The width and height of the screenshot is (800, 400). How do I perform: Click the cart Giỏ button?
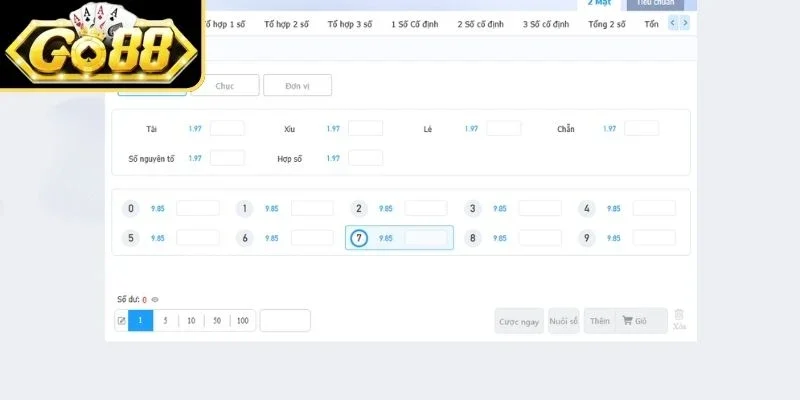634,321
